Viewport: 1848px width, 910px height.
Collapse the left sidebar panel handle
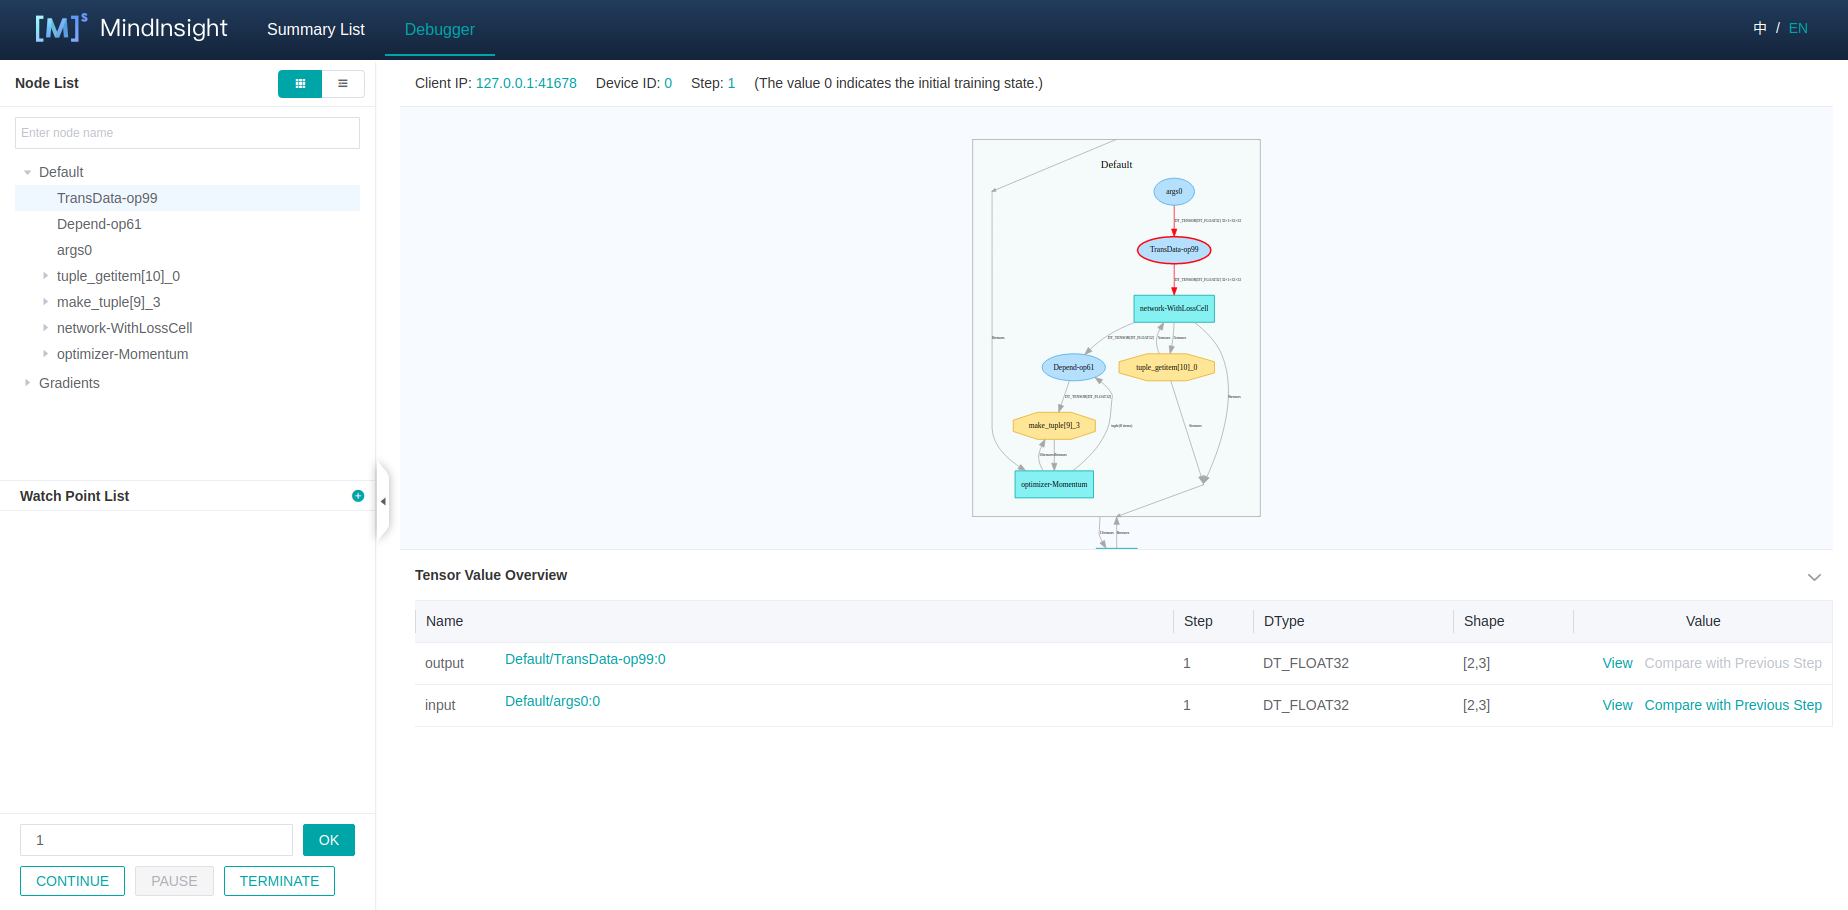point(383,501)
